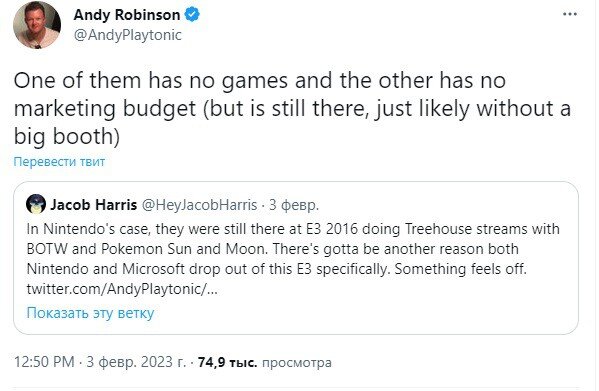Viewport: 599px width, 391px height.
Task: Click the word 'просмотра' in view stats
Action: pos(297,362)
